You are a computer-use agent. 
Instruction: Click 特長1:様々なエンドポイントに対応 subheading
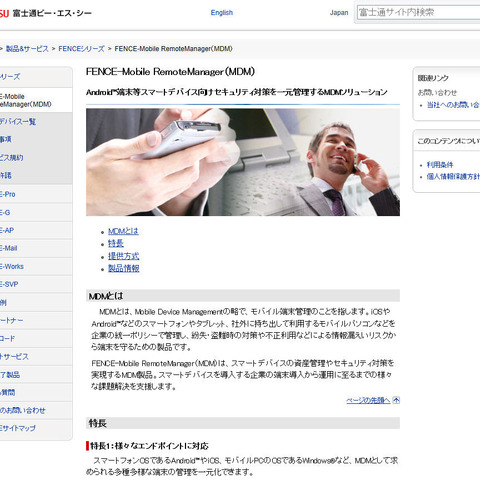point(149,446)
